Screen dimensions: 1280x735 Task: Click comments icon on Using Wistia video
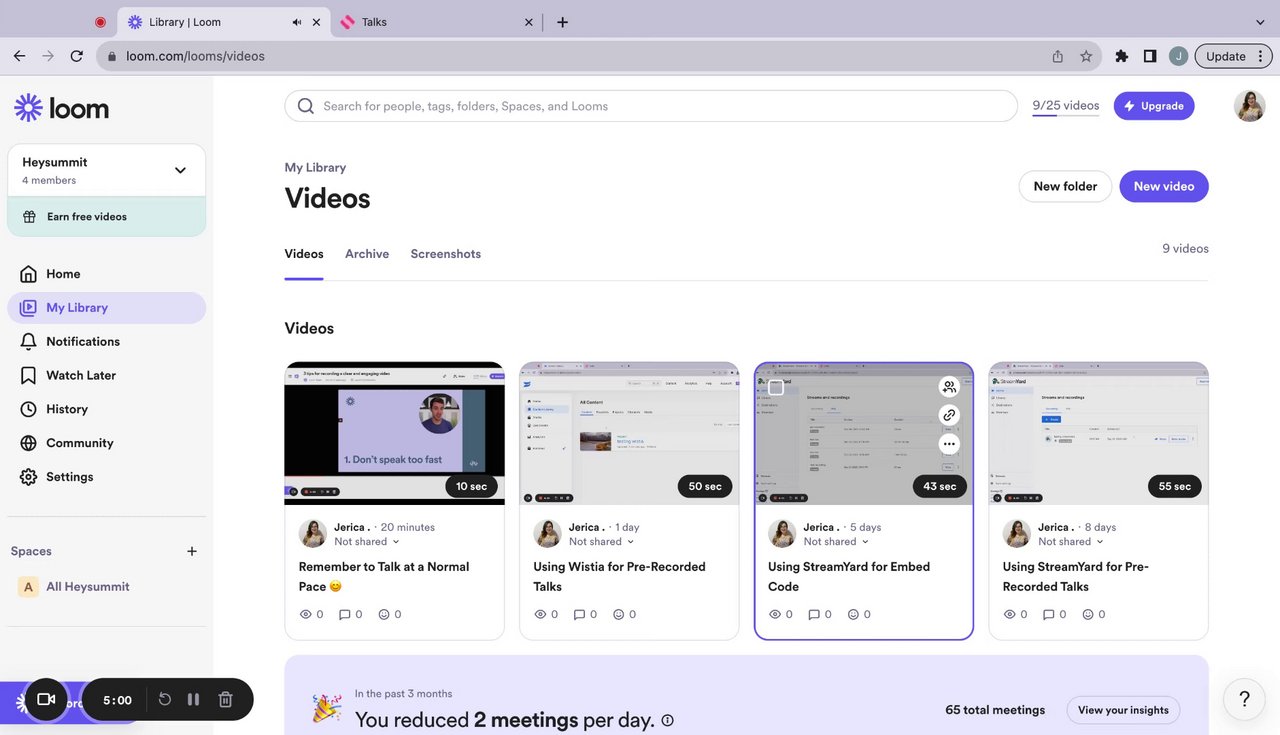[579, 615]
